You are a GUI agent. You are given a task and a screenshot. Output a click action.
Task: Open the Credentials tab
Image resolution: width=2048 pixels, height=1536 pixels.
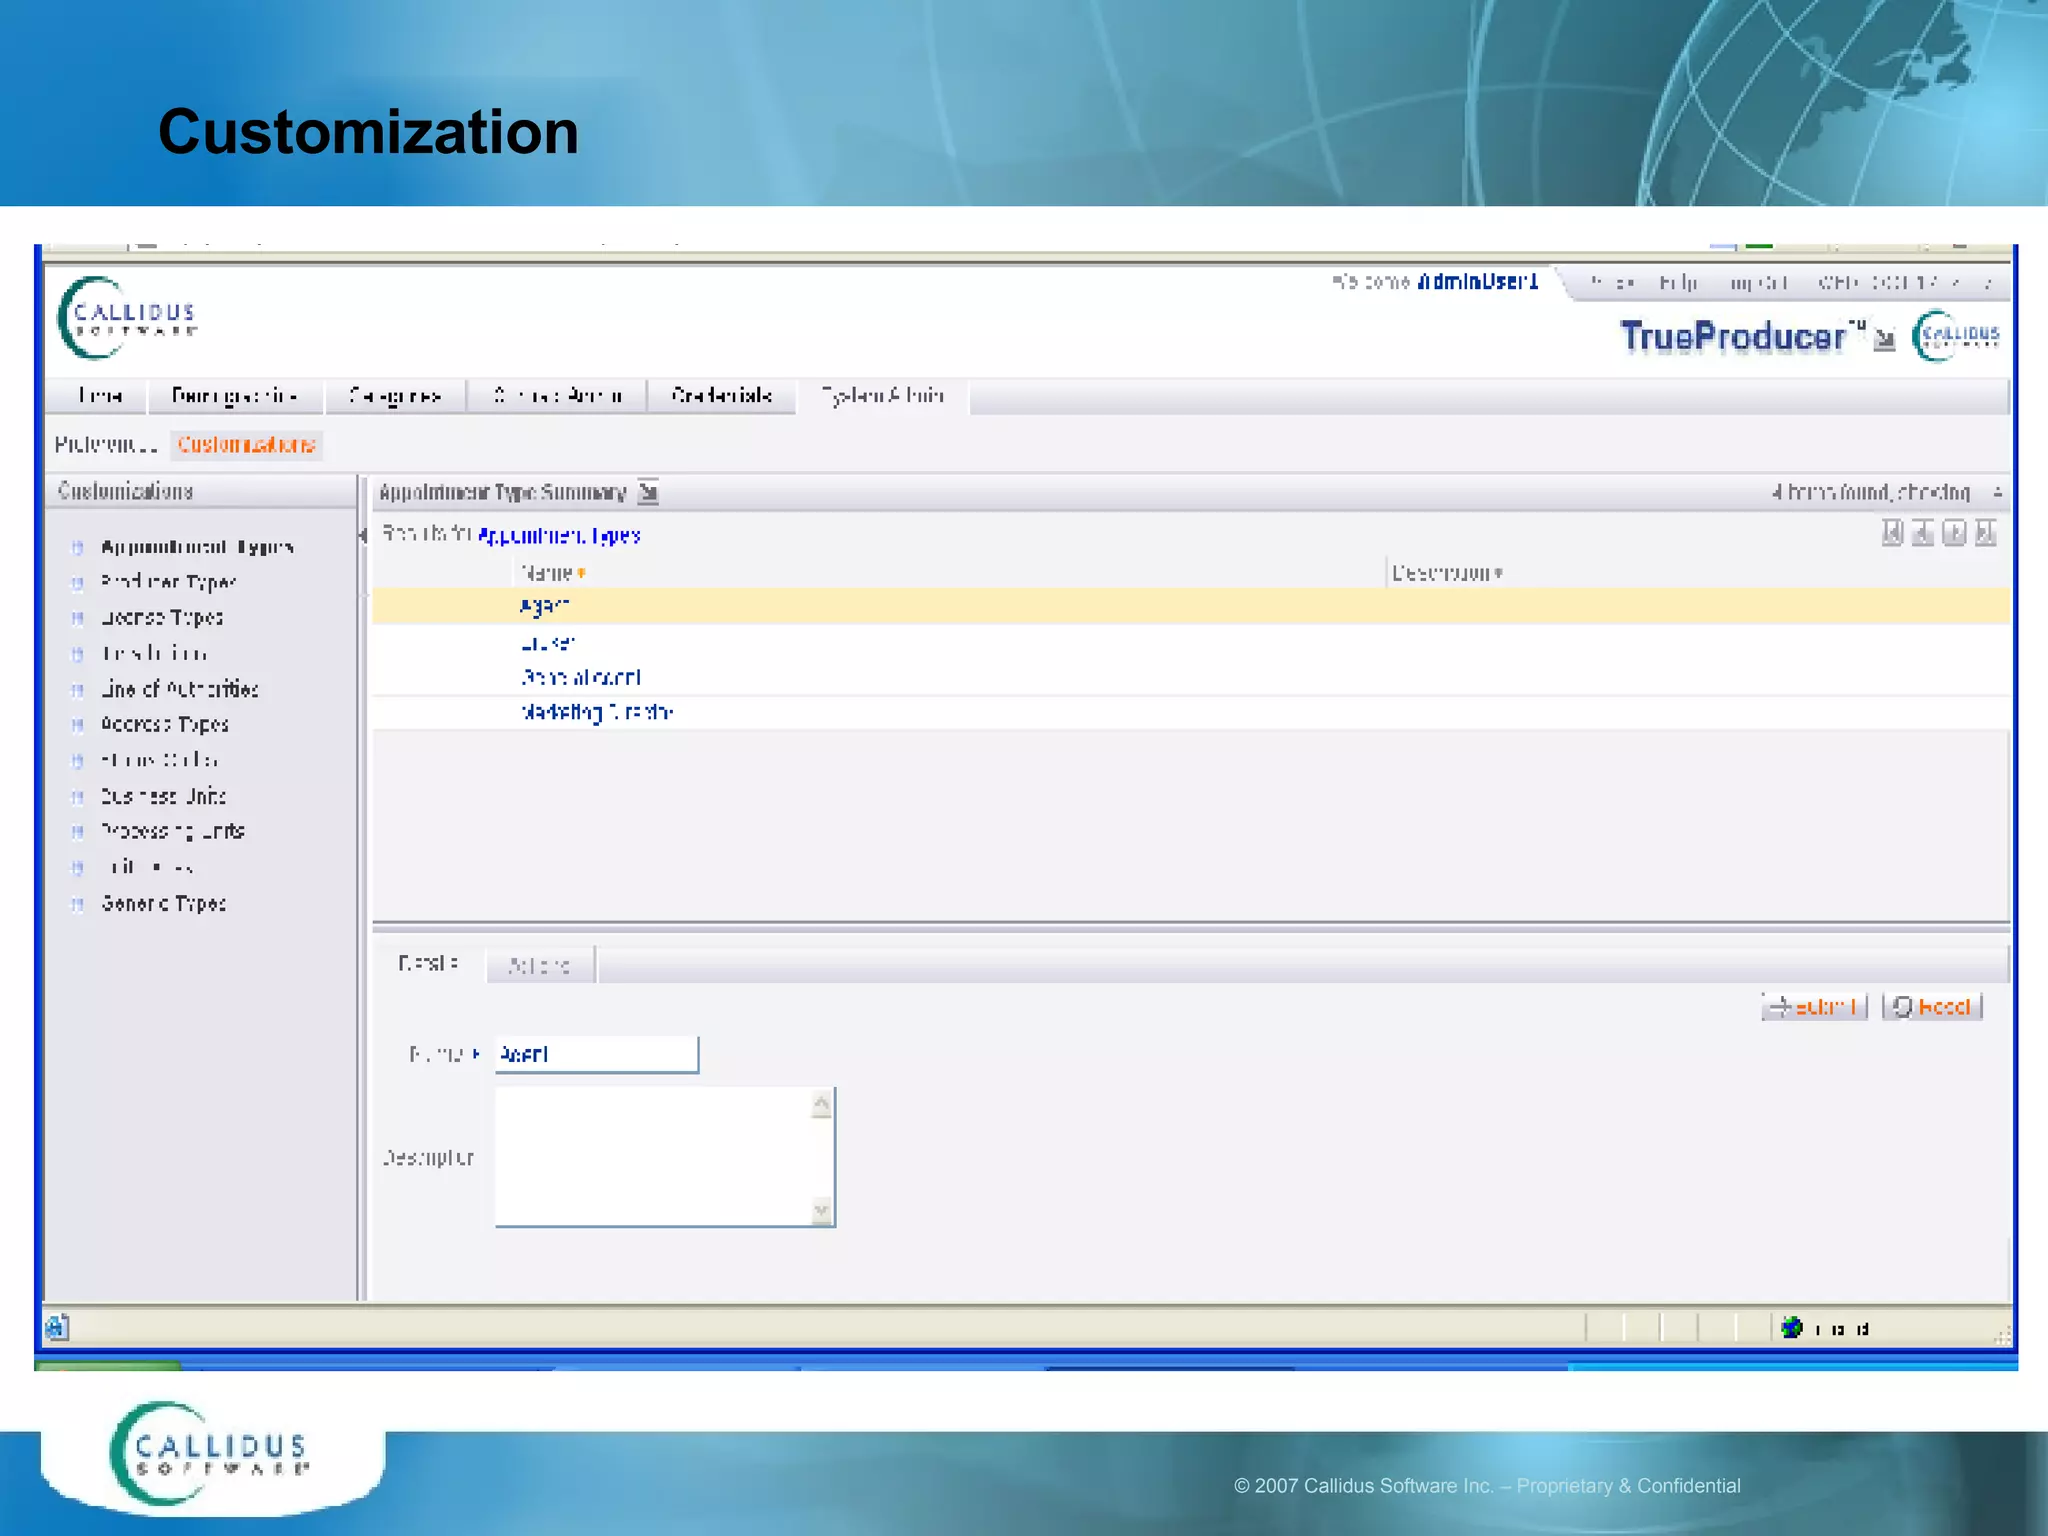[721, 396]
